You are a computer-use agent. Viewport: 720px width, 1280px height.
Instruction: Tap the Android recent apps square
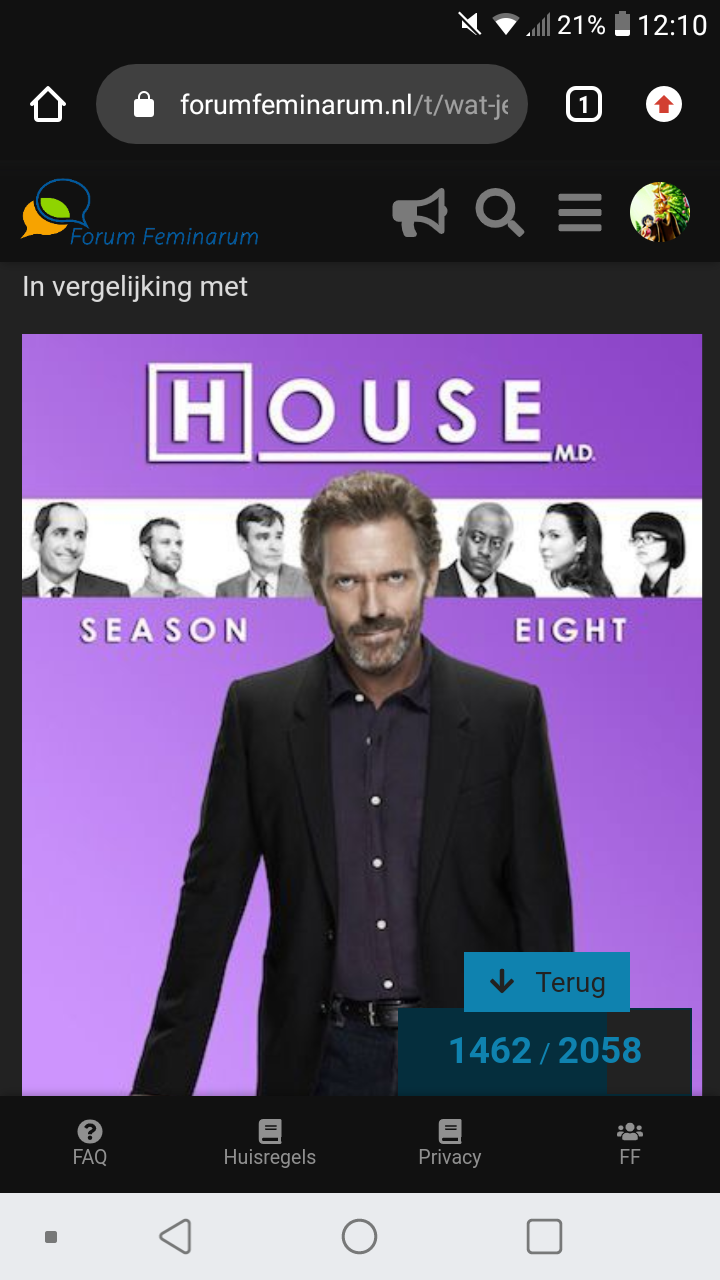click(544, 1237)
